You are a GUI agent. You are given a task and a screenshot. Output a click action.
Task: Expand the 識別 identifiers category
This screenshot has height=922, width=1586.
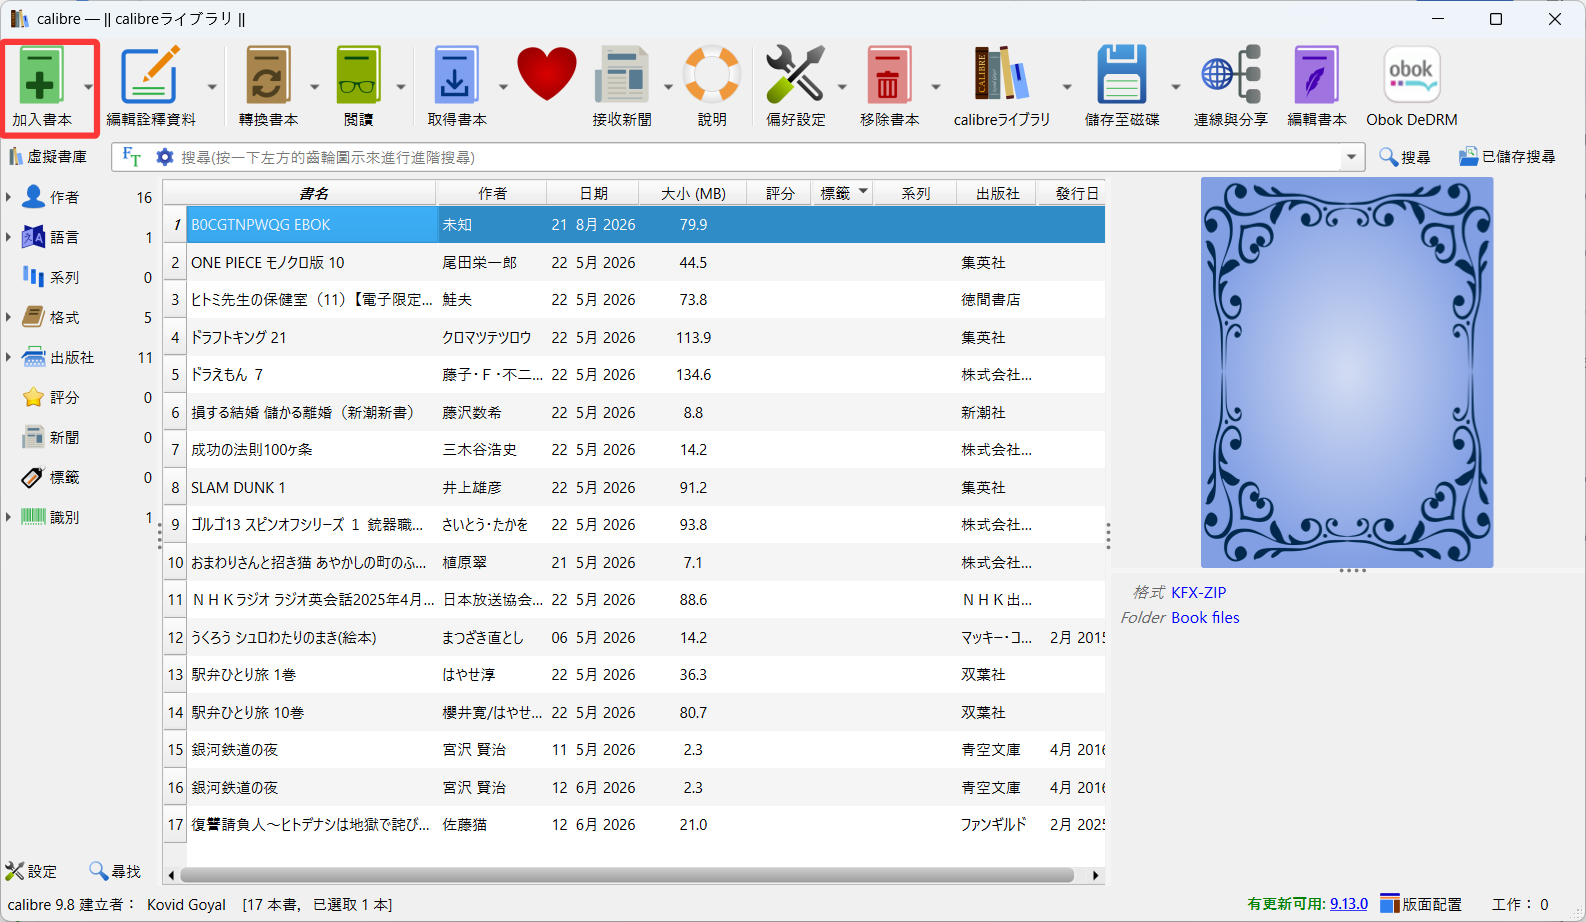tap(9, 517)
